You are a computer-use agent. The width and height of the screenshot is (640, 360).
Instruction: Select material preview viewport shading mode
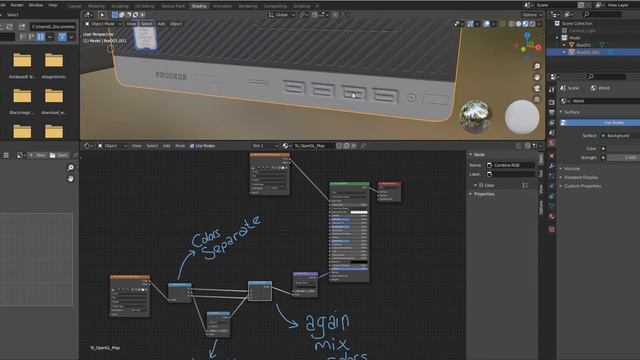525,24
